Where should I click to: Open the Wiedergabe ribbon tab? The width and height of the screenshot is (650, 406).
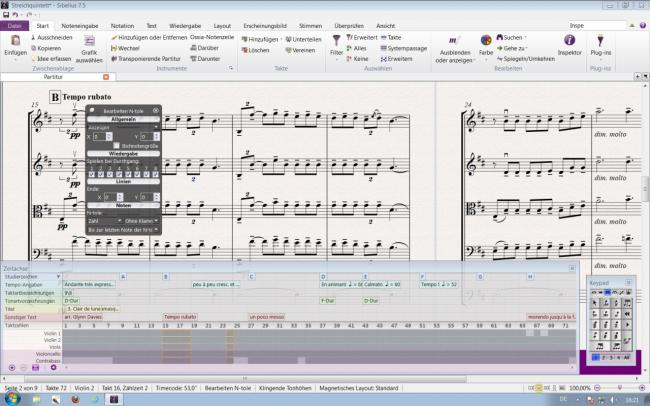pyautogui.click(x=183, y=25)
